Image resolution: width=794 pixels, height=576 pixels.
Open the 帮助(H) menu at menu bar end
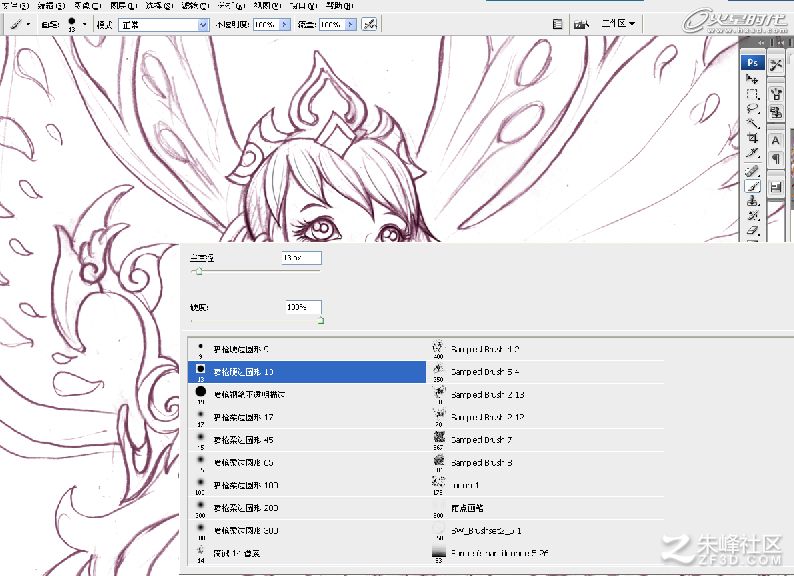339,6
